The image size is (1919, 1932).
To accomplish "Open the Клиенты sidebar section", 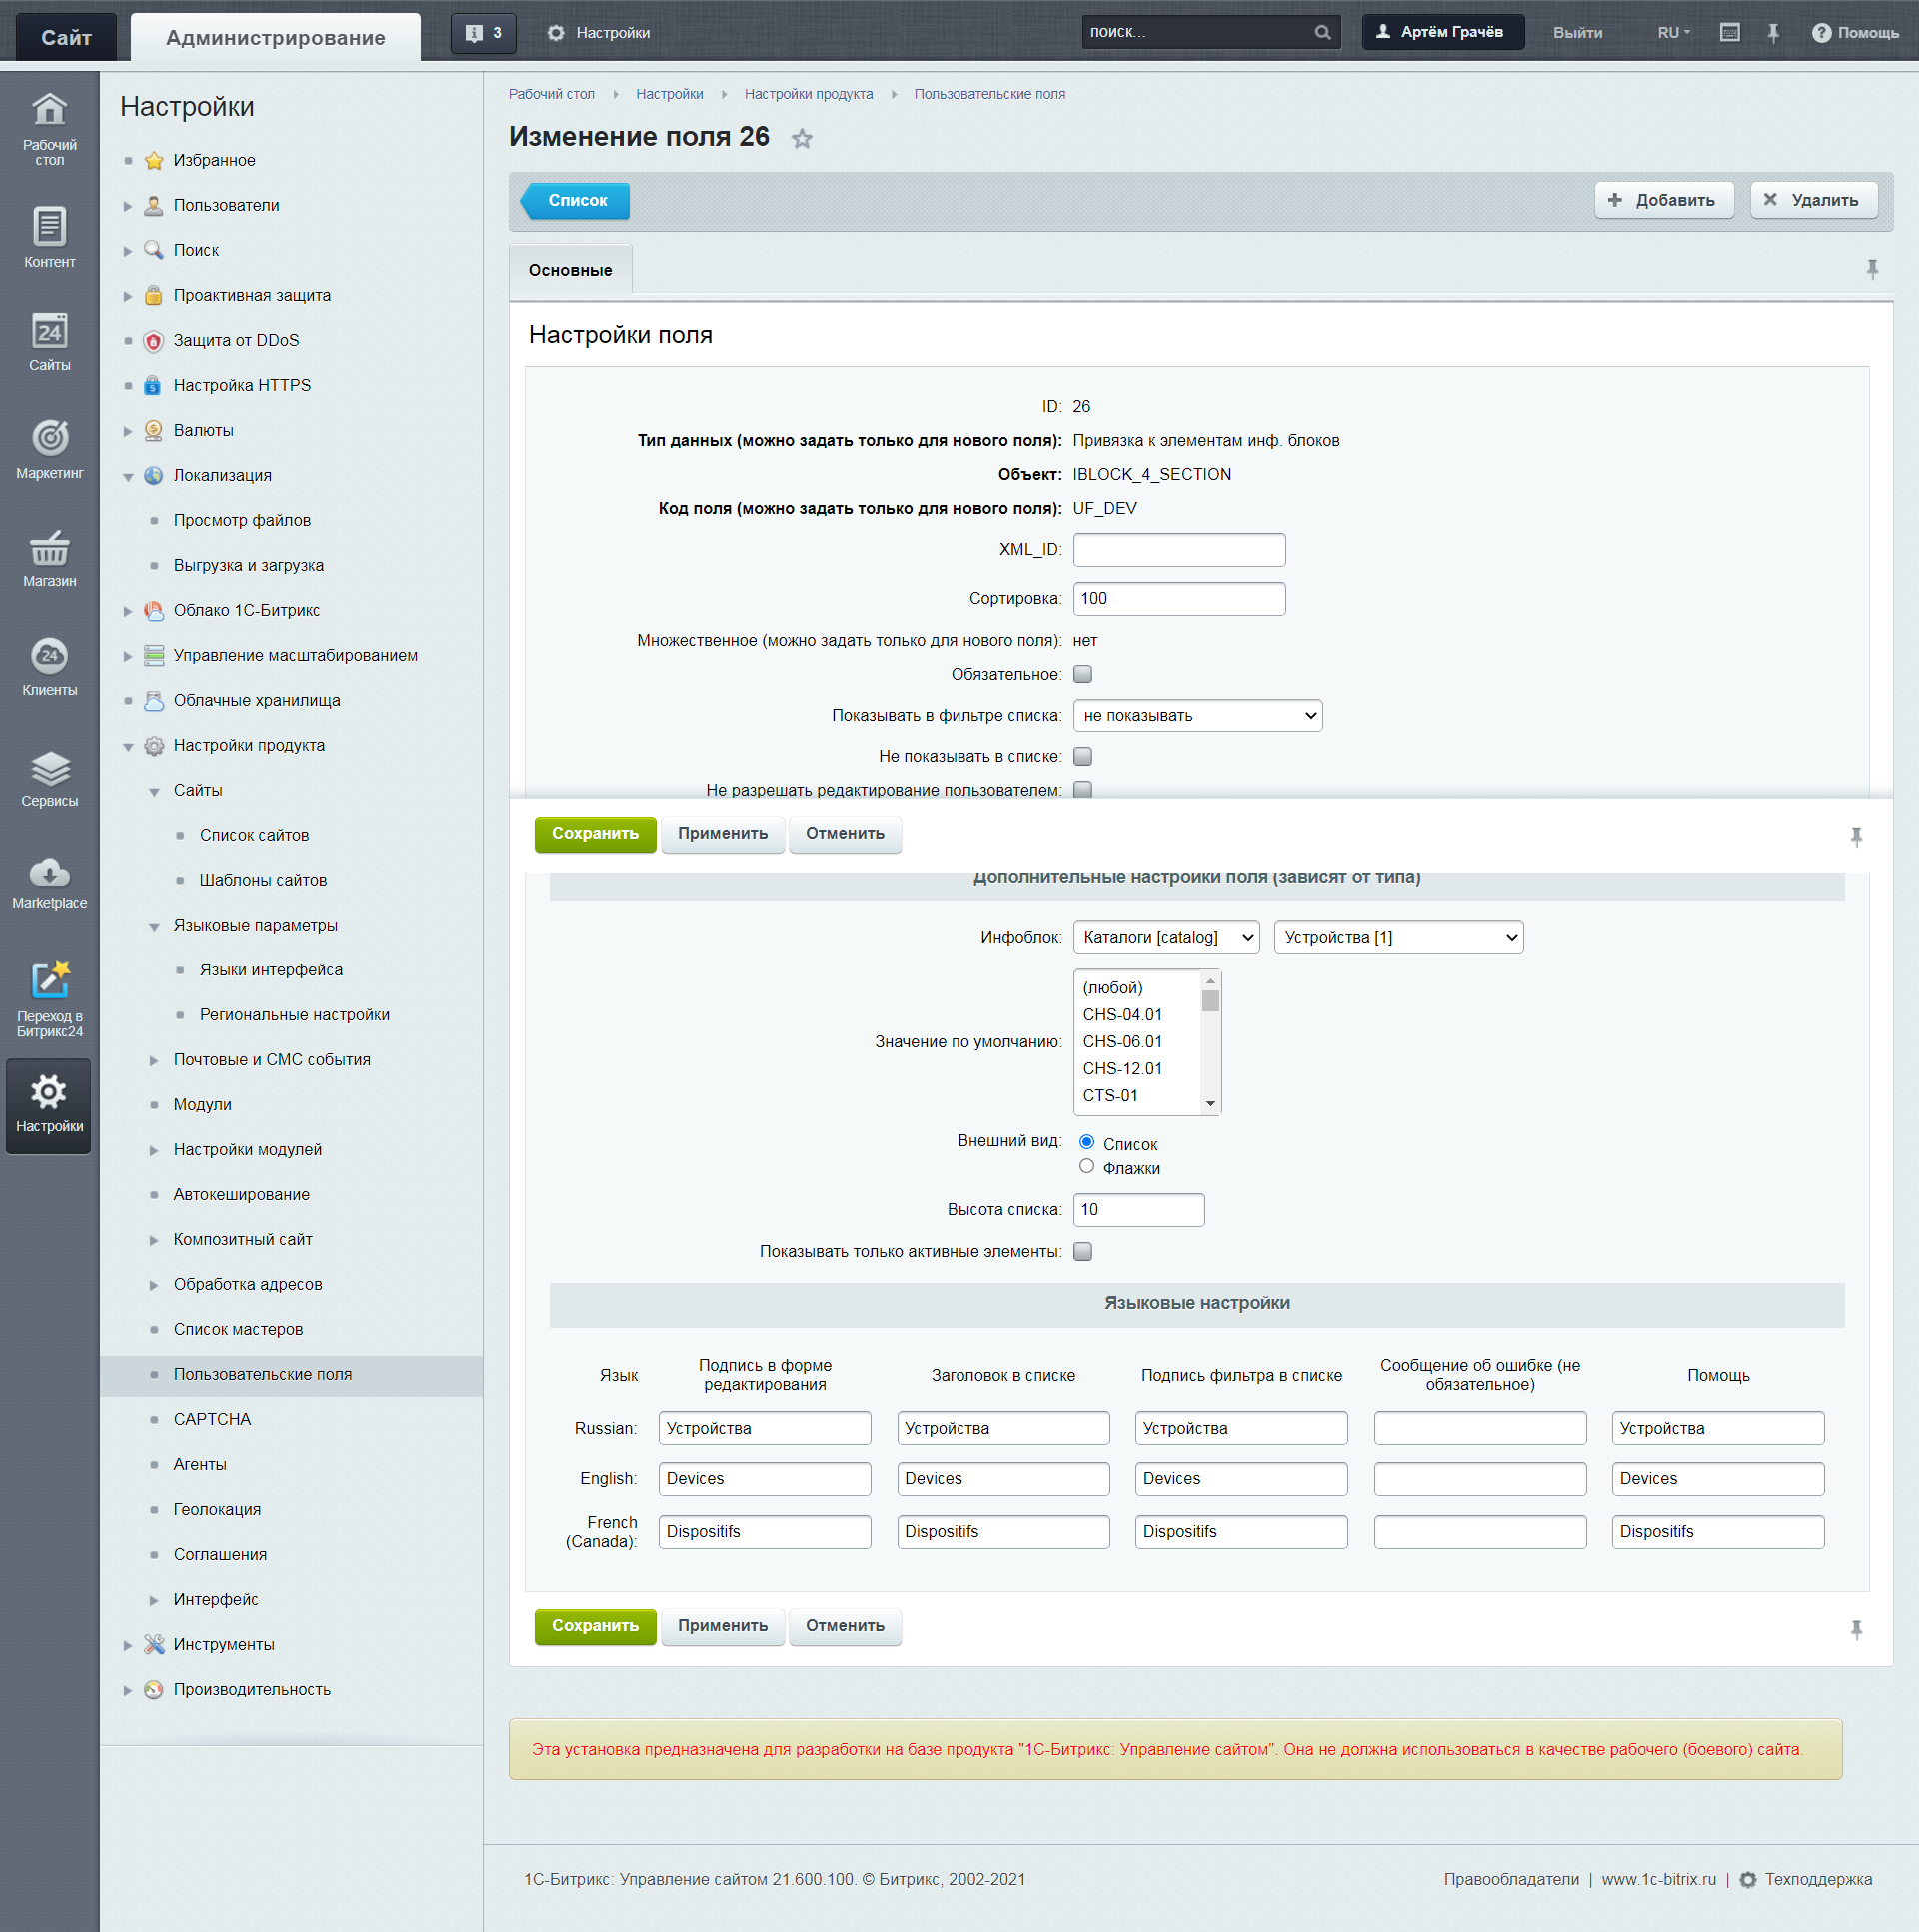I will (49, 667).
